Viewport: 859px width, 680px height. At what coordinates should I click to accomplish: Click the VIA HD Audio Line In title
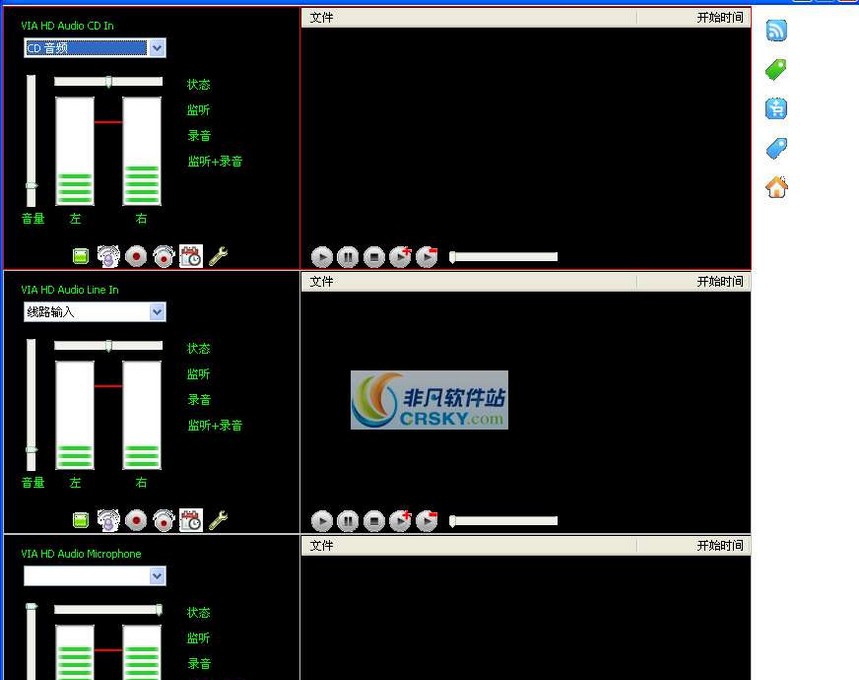tap(70, 290)
